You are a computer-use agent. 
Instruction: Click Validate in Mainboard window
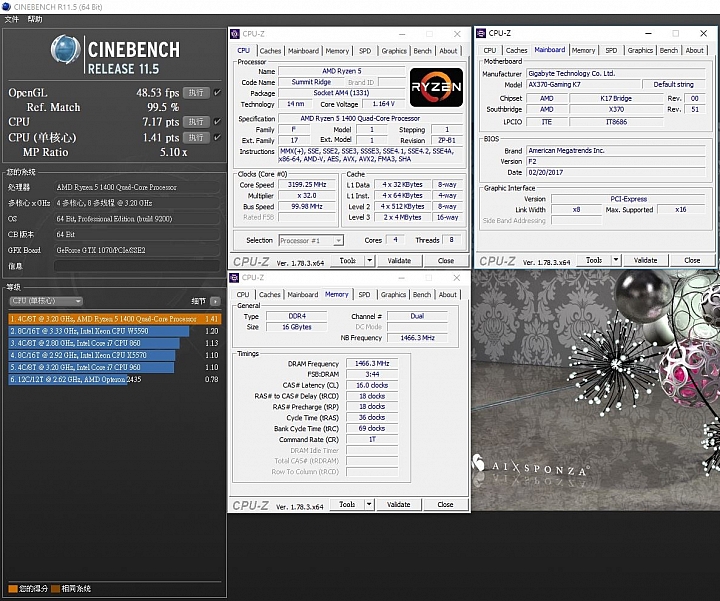(x=645, y=260)
